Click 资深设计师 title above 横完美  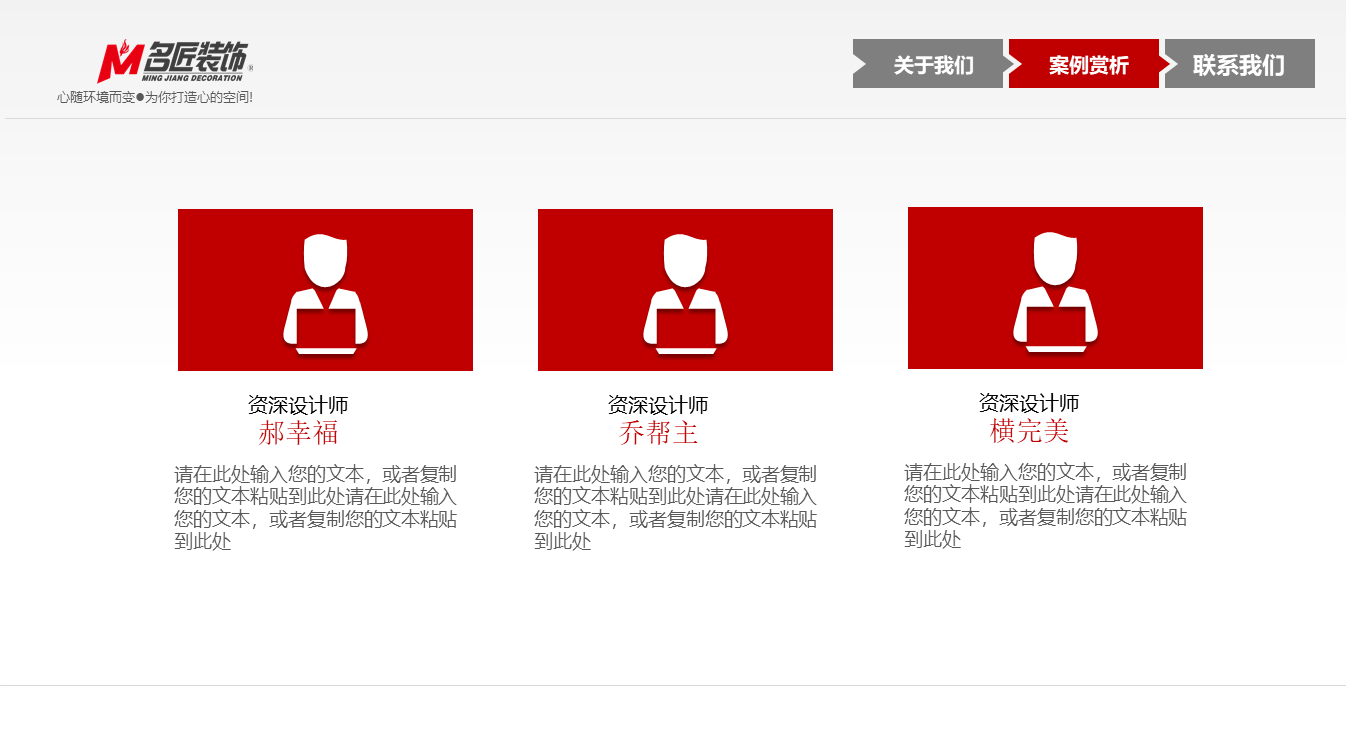point(1029,403)
